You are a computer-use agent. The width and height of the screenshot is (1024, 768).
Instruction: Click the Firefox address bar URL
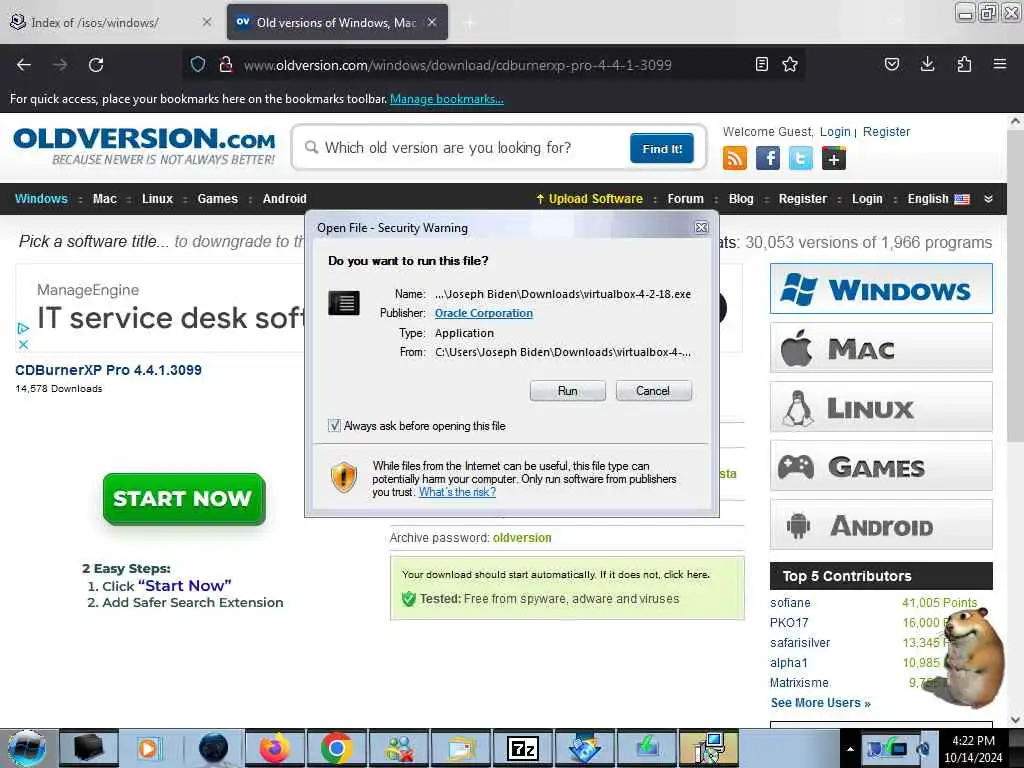coord(457,65)
